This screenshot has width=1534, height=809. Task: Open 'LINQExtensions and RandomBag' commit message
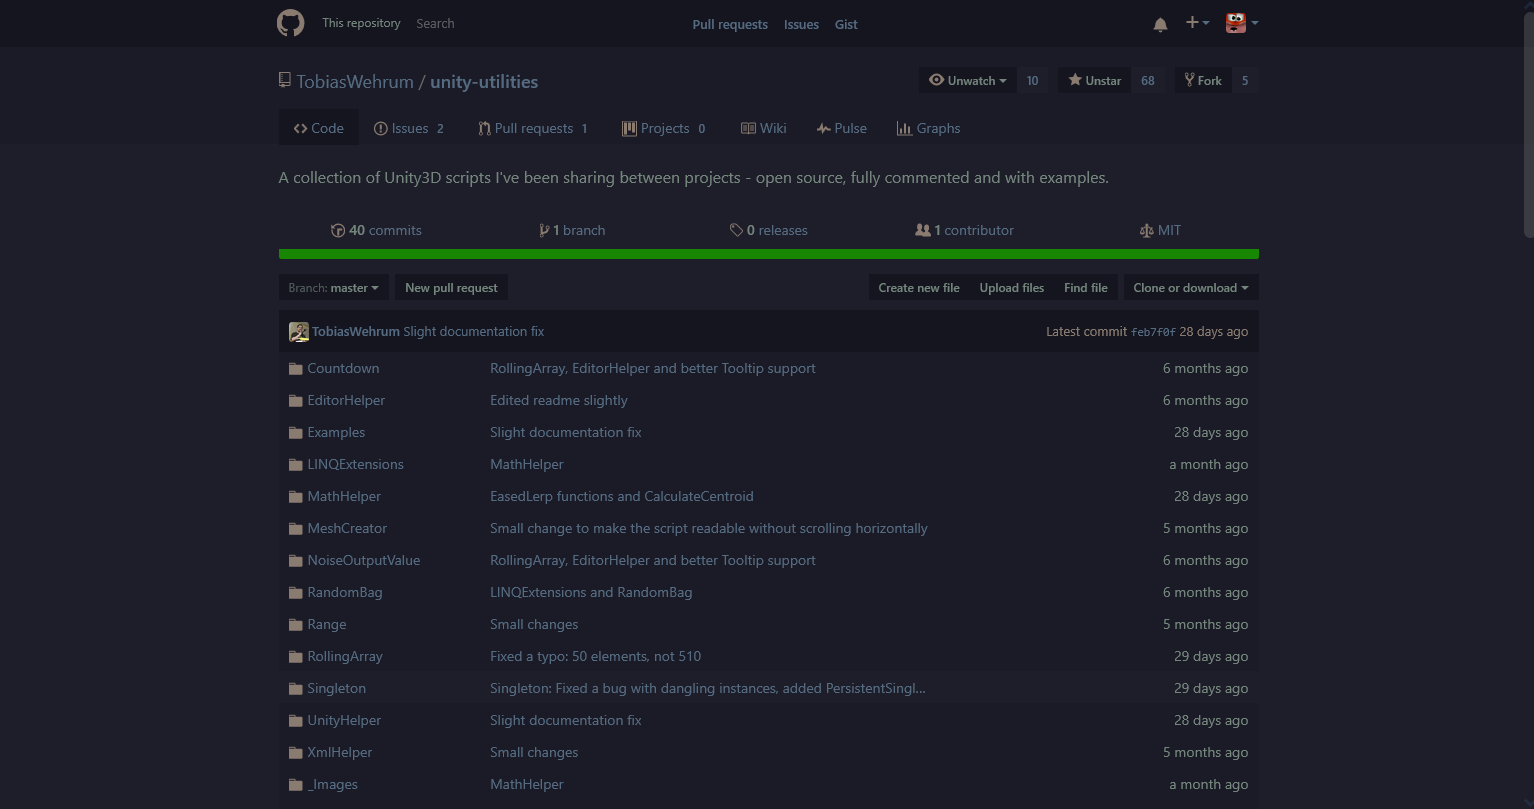(x=591, y=593)
